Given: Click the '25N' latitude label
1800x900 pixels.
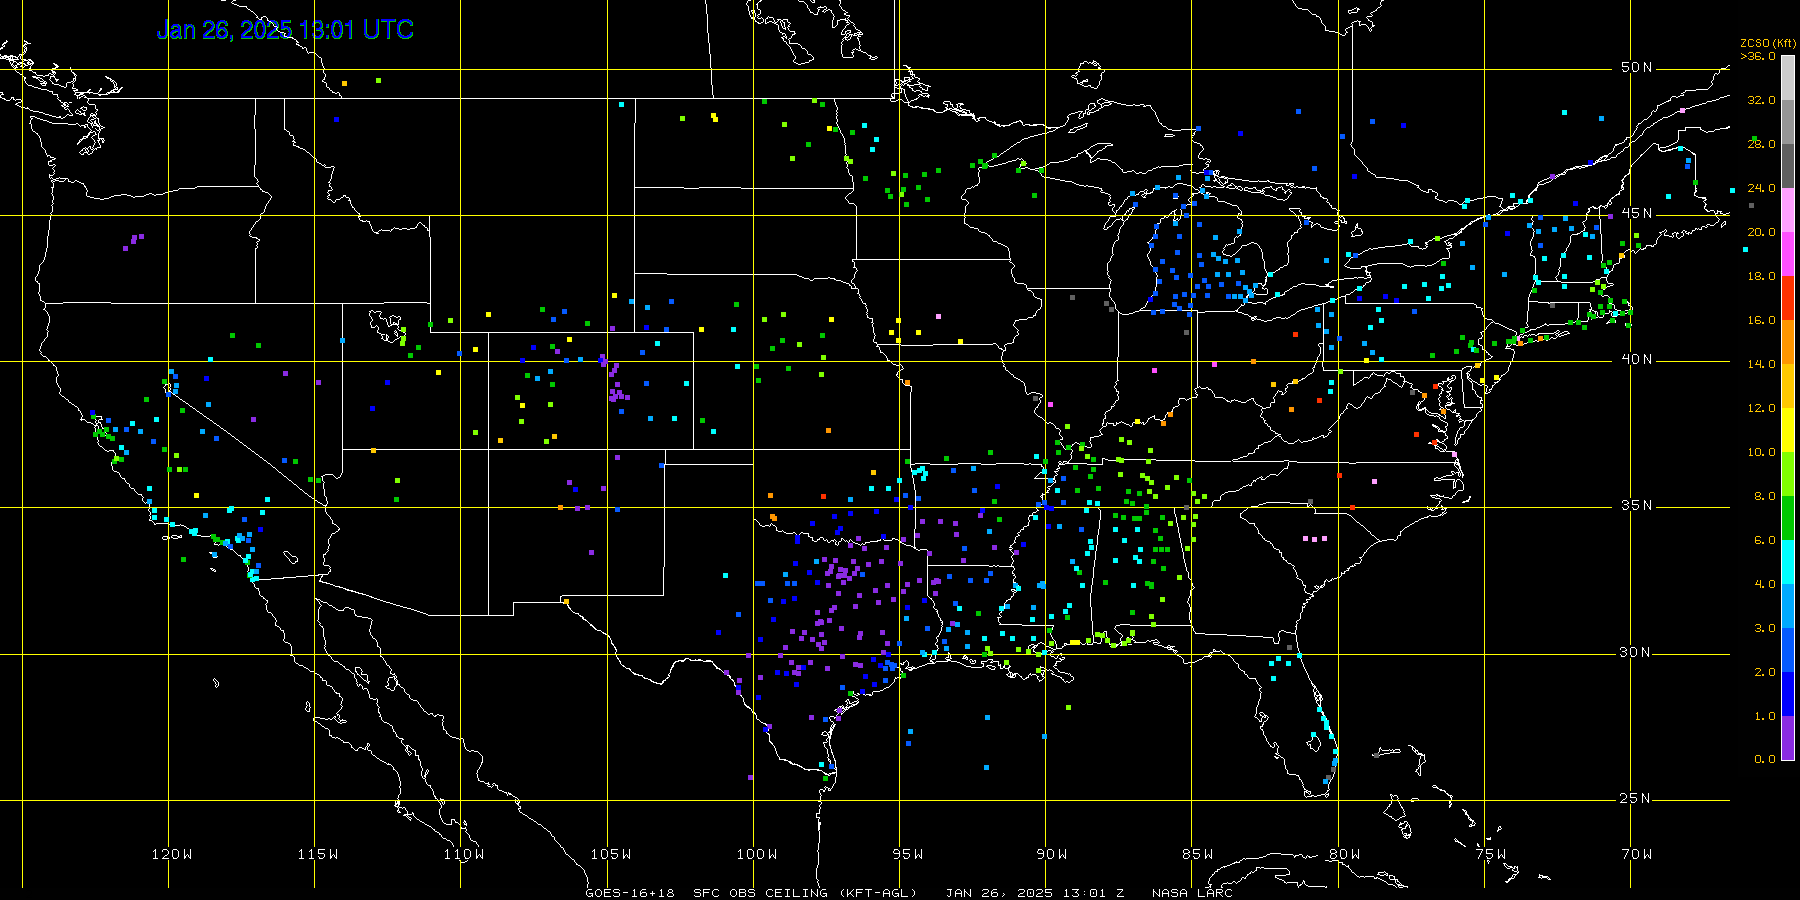Looking at the screenshot, I should tap(1636, 798).
